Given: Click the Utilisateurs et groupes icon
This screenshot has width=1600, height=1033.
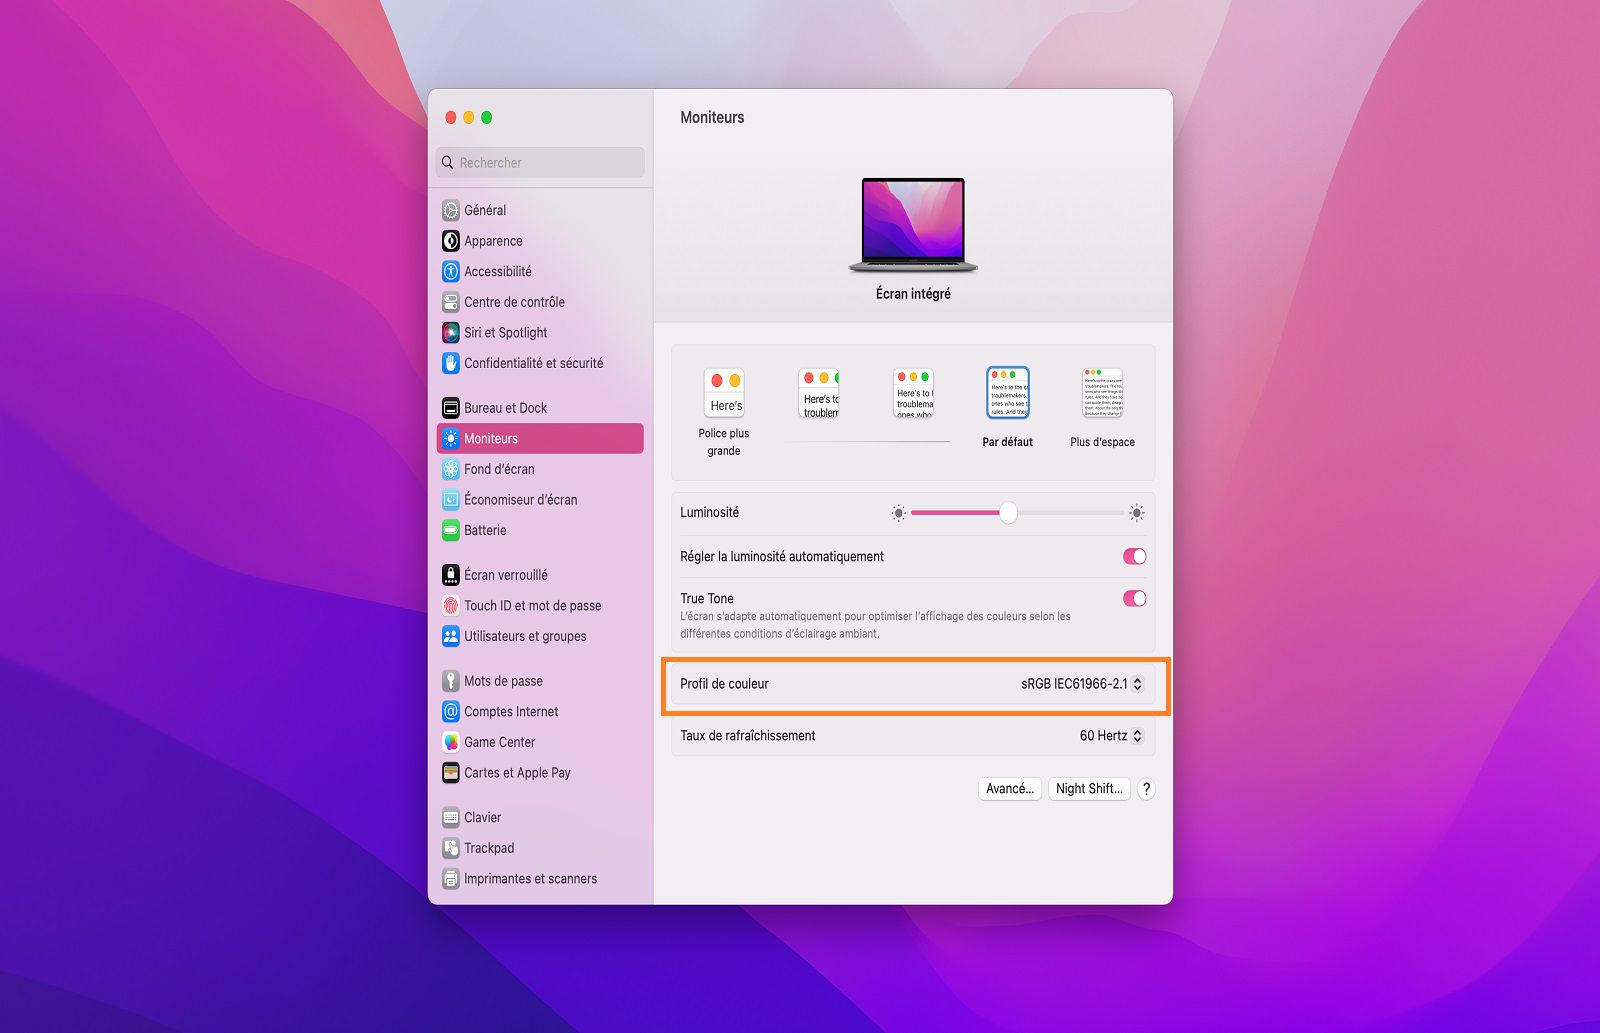Looking at the screenshot, I should coord(451,636).
